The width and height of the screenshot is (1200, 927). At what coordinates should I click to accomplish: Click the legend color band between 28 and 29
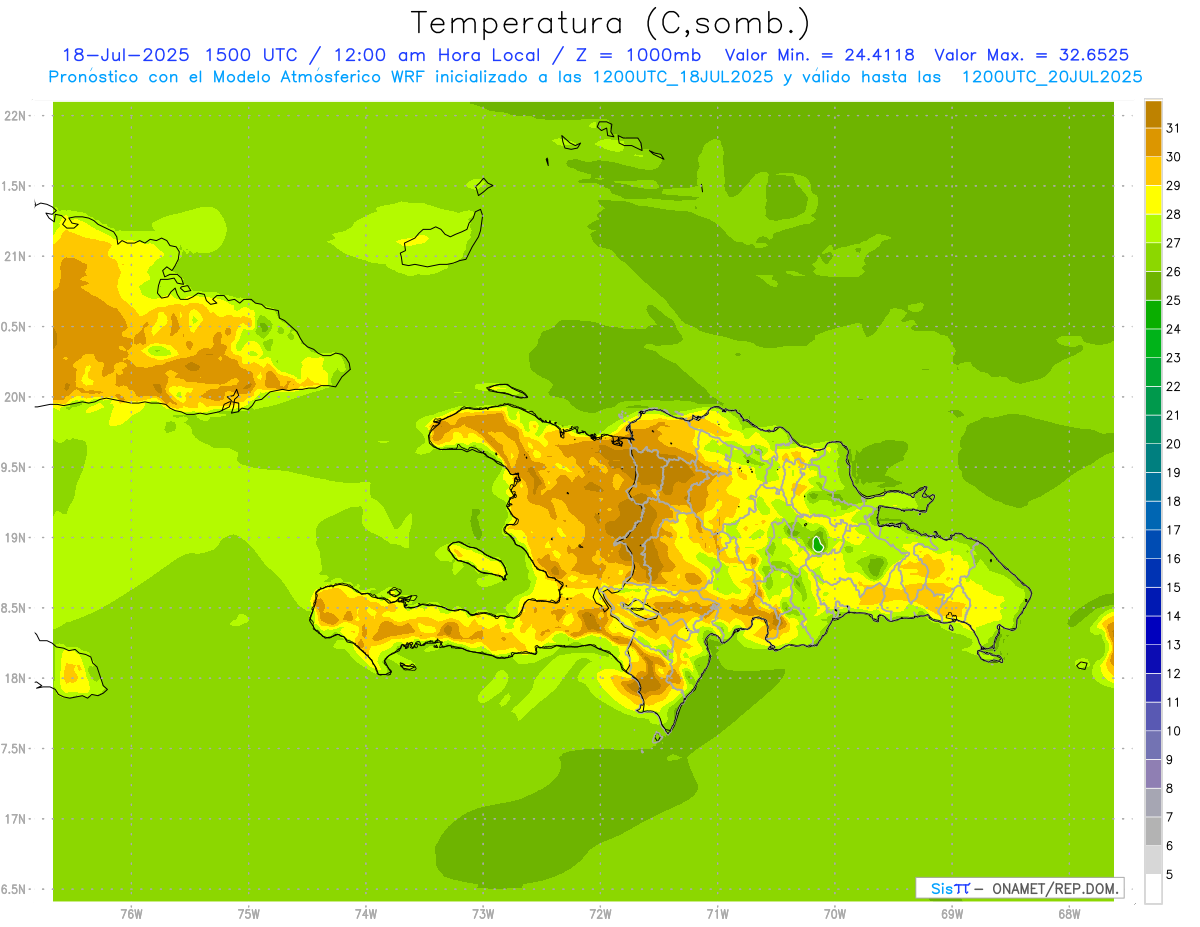point(1153,199)
